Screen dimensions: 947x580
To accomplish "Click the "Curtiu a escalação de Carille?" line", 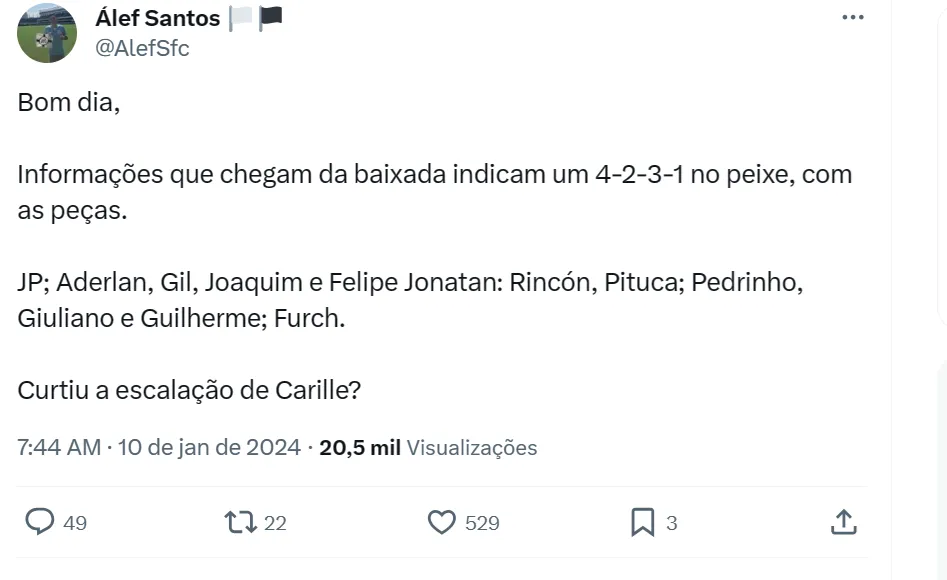I will pos(189,389).
